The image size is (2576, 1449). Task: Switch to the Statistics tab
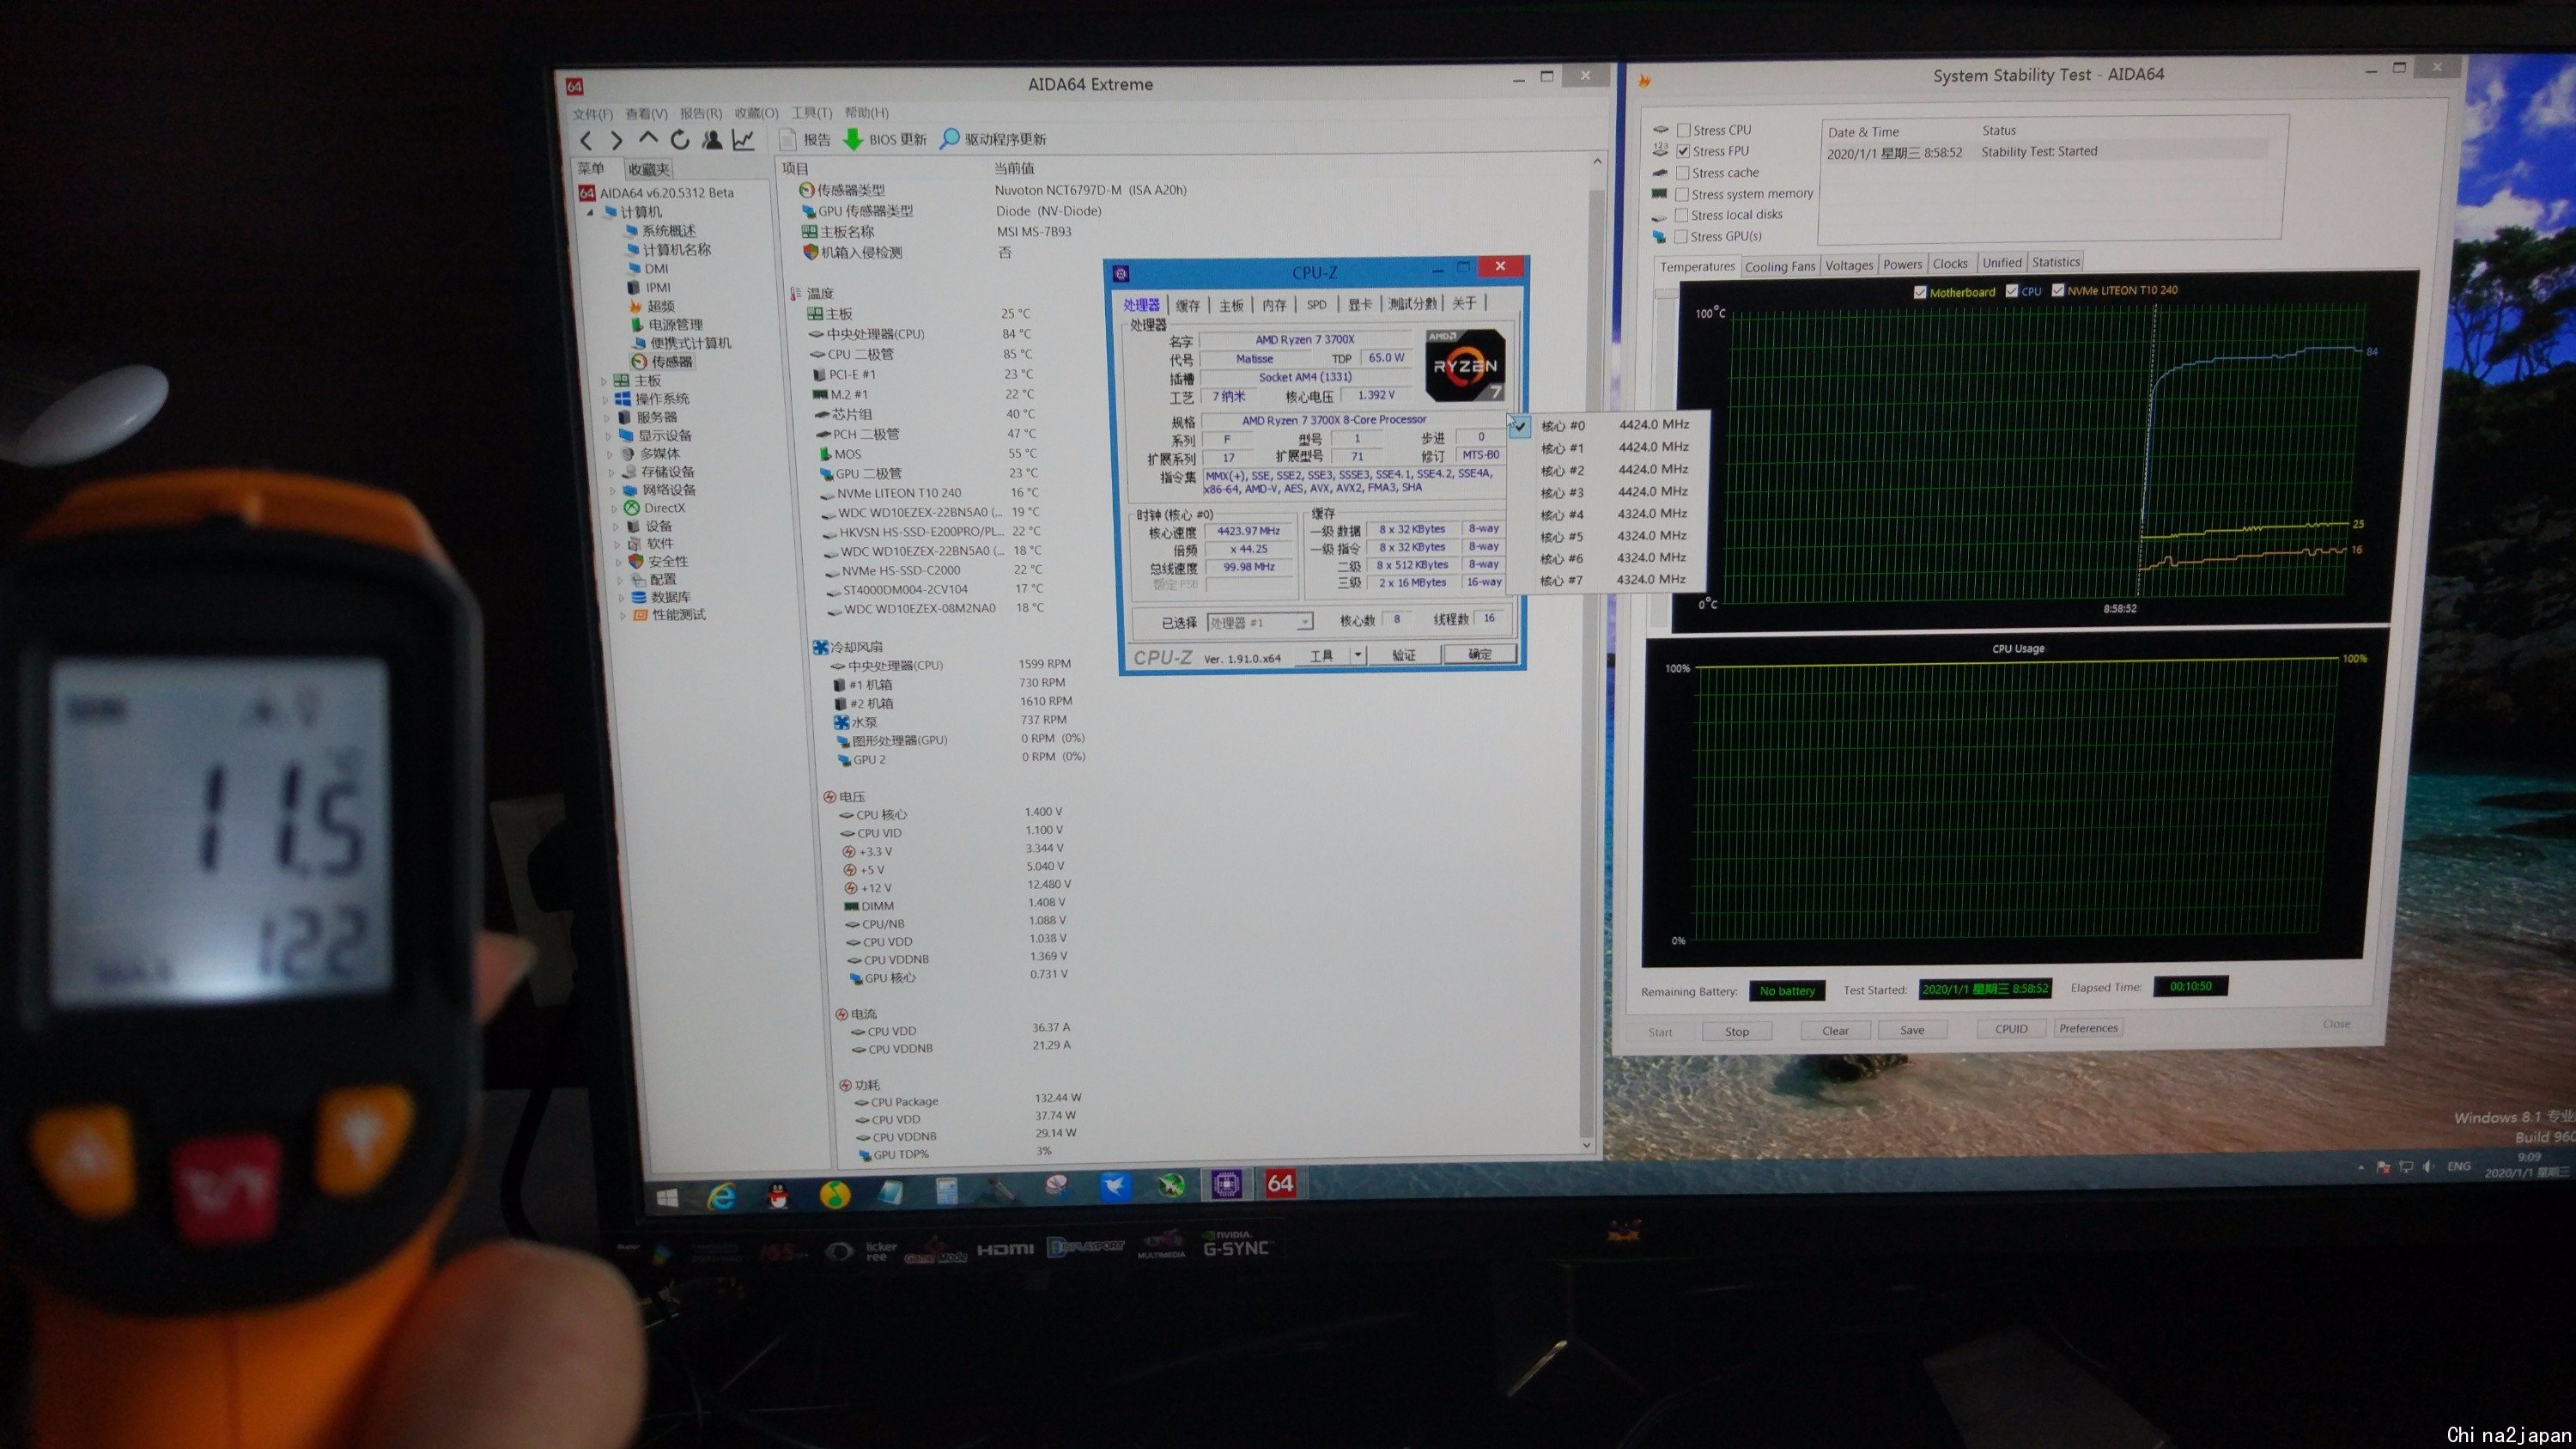(2055, 262)
